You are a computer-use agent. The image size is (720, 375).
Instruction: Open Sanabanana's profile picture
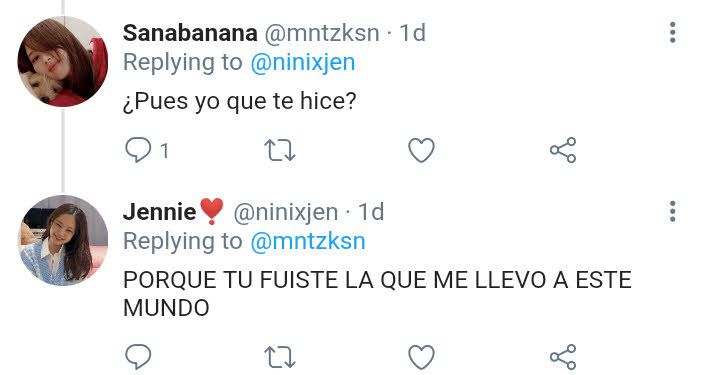pos(63,61)
